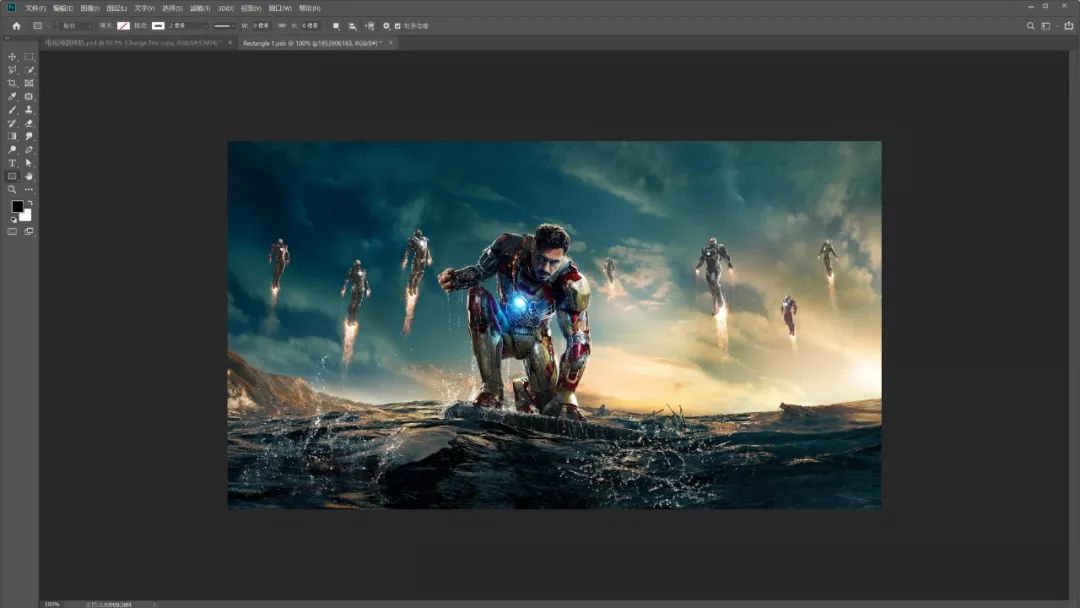Change screen mode from toolbox
Image resolution: width=1080 pixels, height=608 pixels.
point(29,232)
